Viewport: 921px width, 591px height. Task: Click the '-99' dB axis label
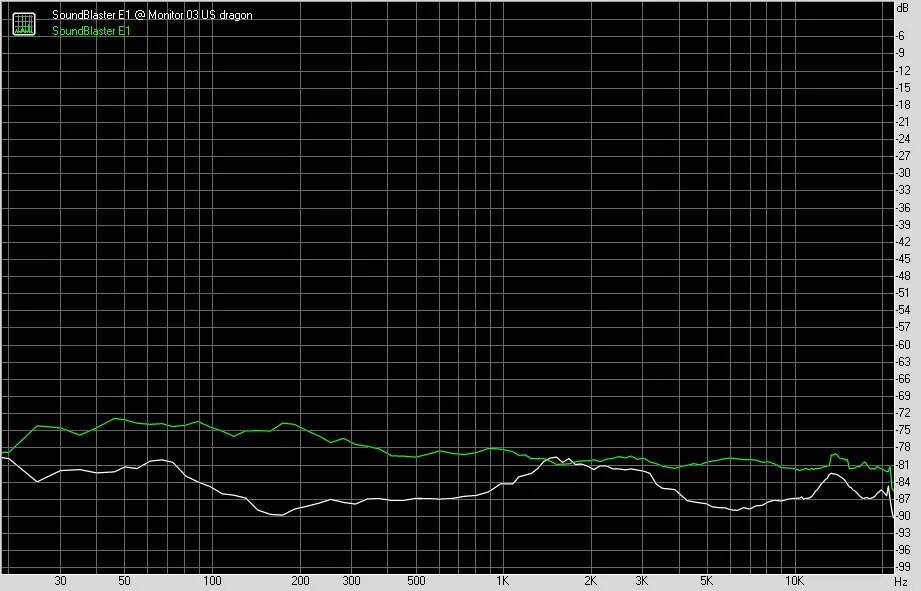click(x=903, y=567)
